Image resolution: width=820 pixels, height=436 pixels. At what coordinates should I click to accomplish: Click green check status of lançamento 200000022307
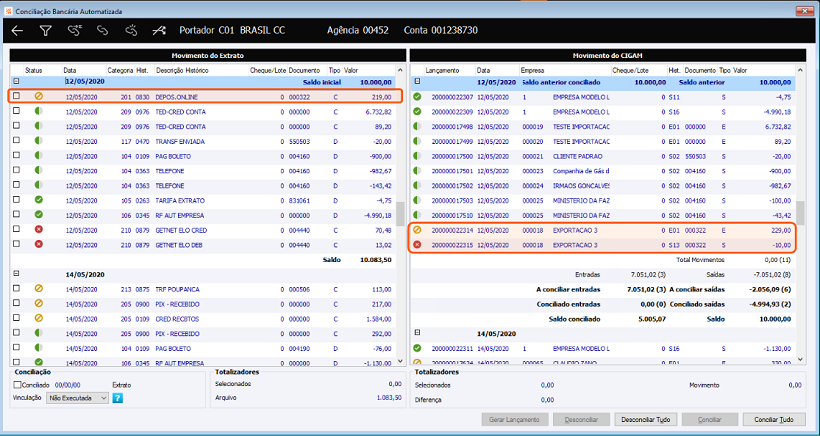[417, 97]
